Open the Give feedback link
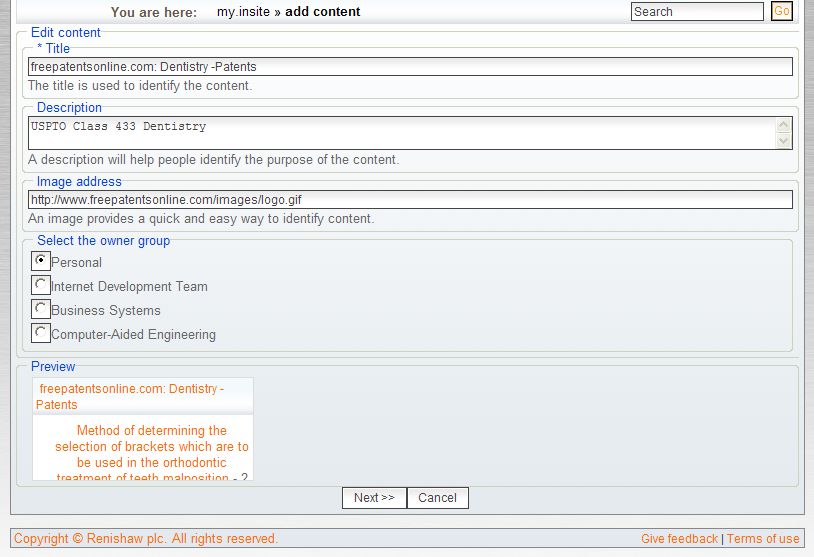 pyautogui.click(x=679, y=539)
